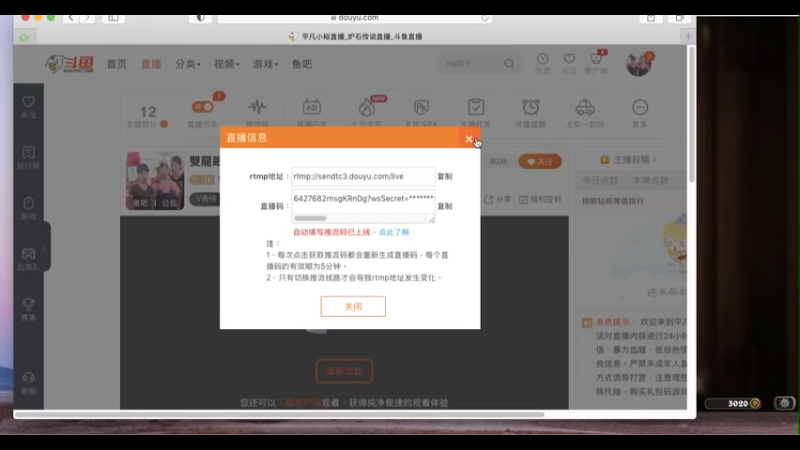Click the 斗鱼 Douyu logo
800x450 pixels.
(70, 64)
